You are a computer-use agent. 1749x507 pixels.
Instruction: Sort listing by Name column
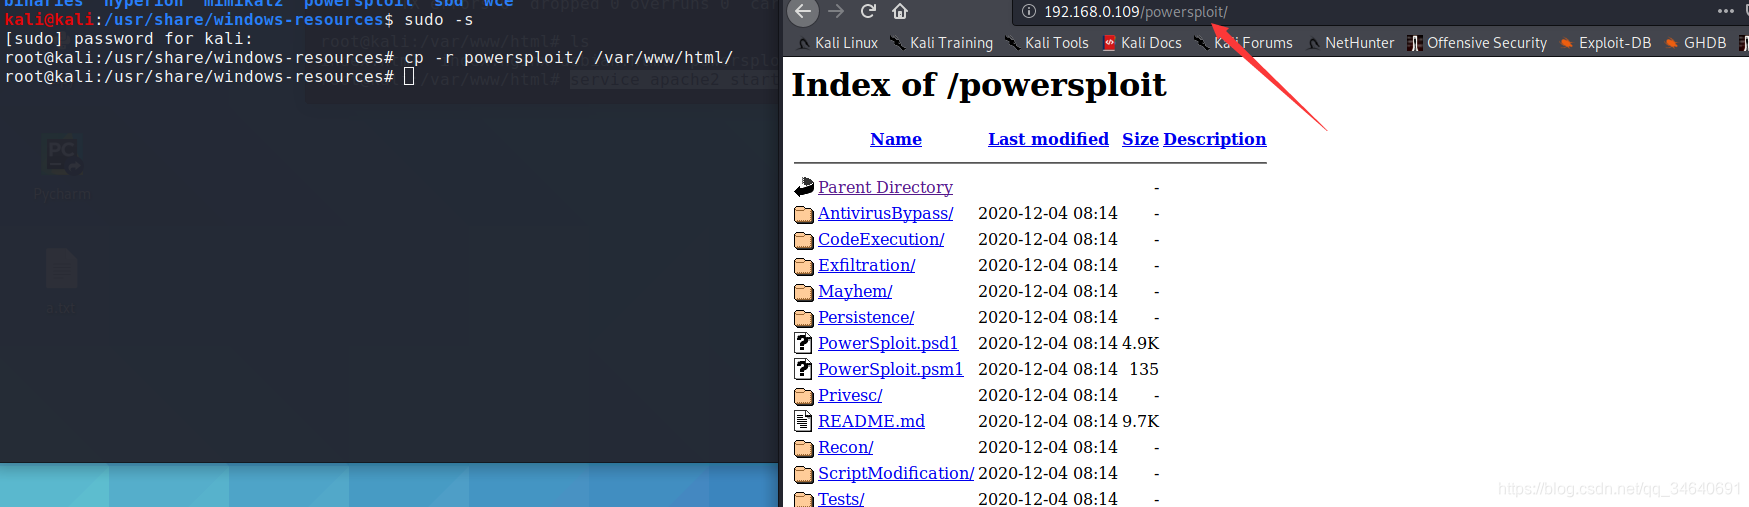tap(896, 139)
